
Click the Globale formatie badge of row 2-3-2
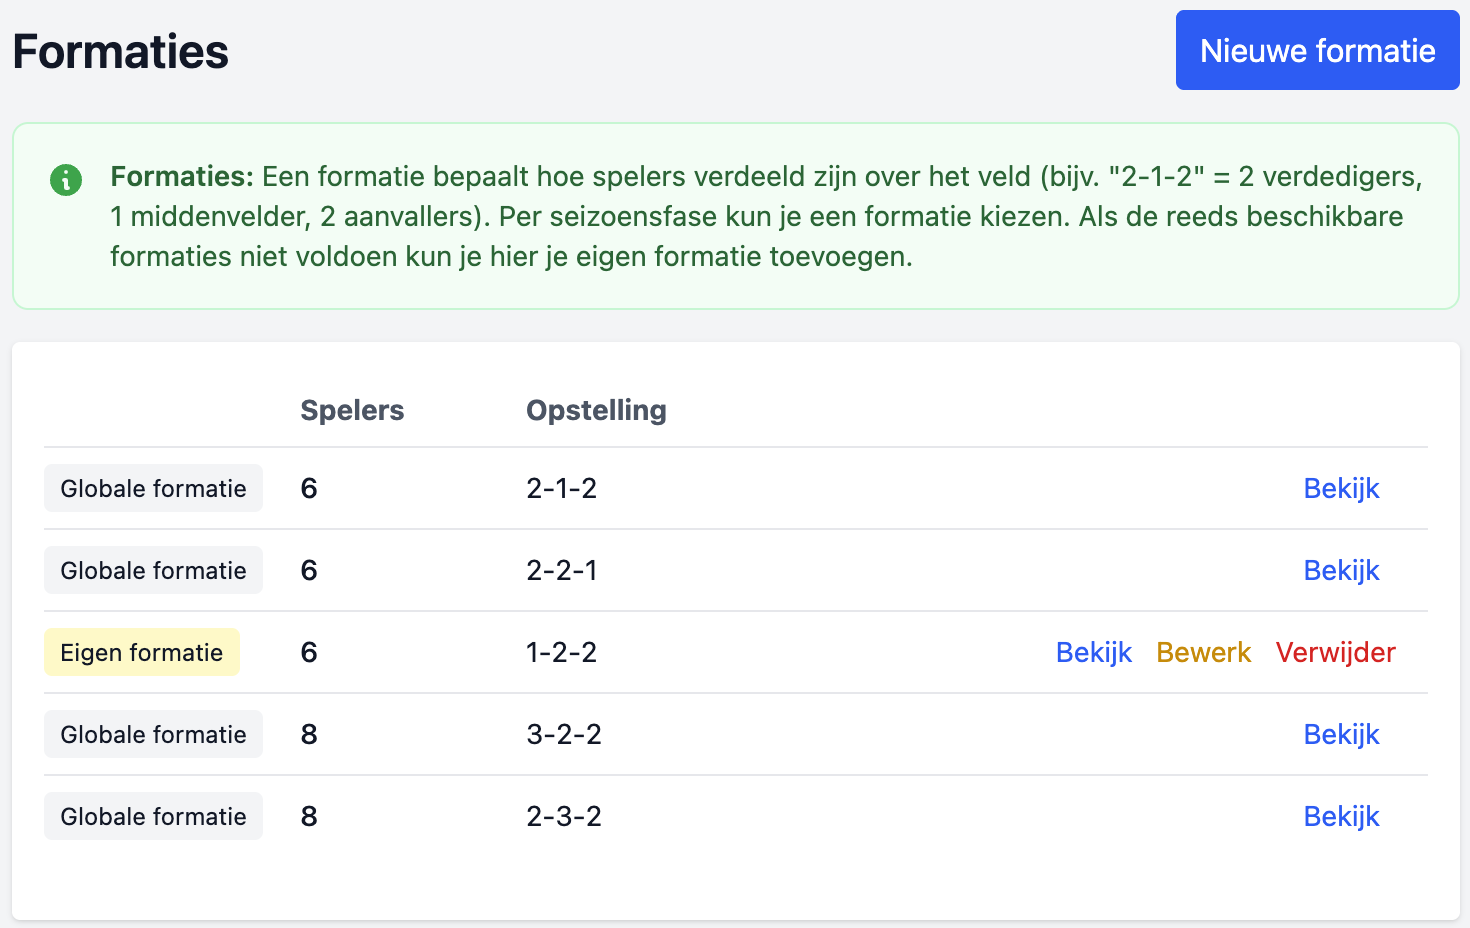pyautogui.click(x=152, y=816)
